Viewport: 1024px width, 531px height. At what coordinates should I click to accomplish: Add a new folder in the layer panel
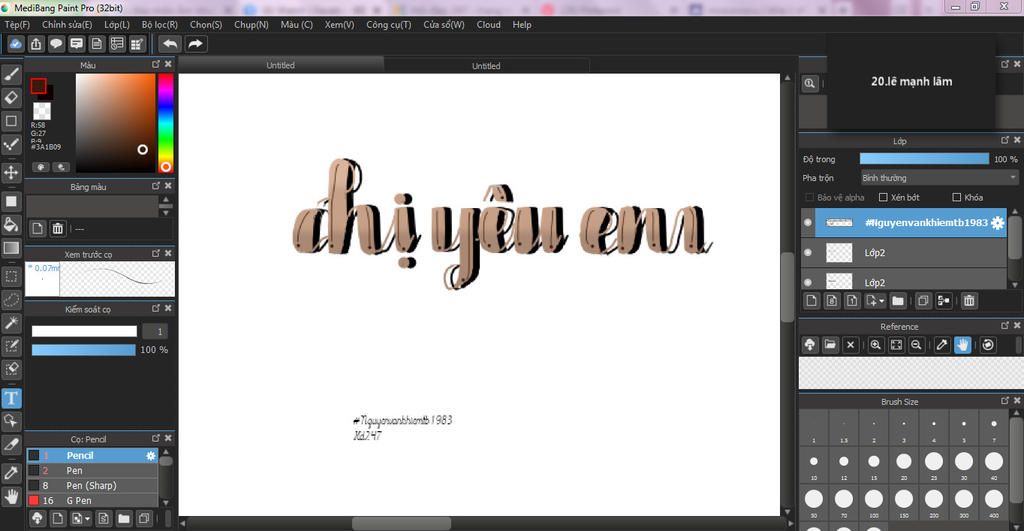[898, 300]
